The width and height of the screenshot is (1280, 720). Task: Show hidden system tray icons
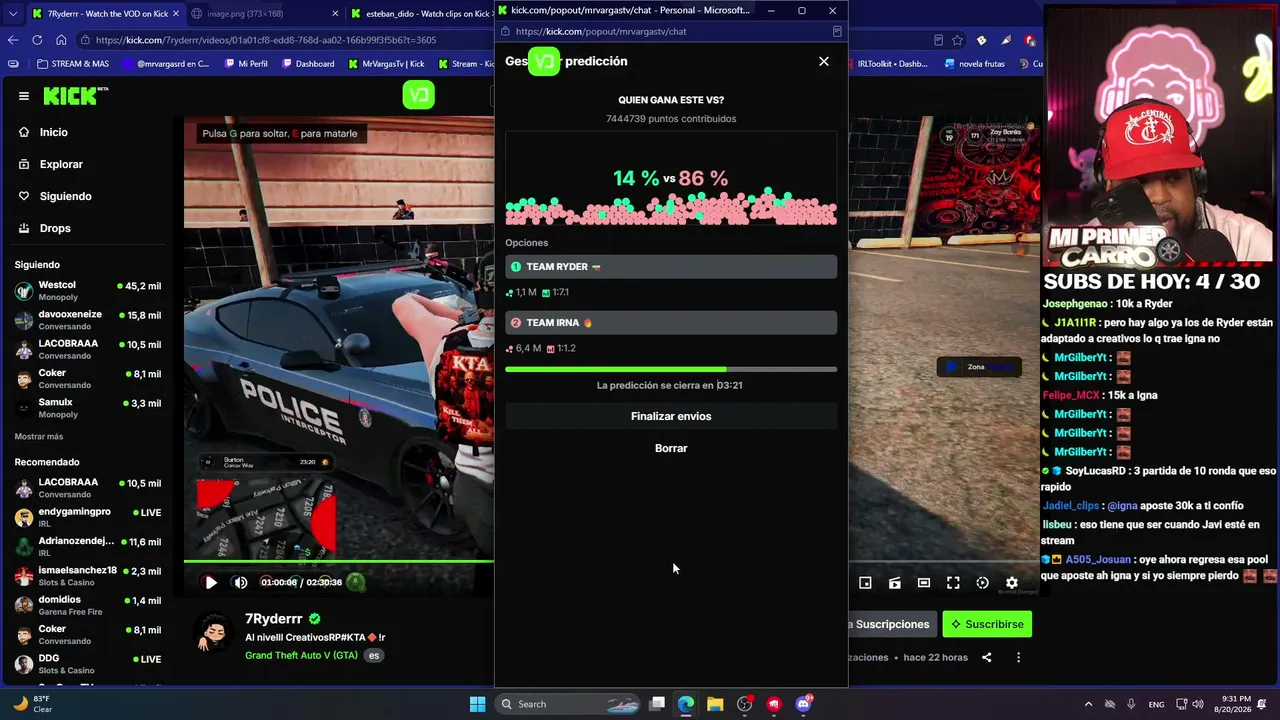point(1088,704)
